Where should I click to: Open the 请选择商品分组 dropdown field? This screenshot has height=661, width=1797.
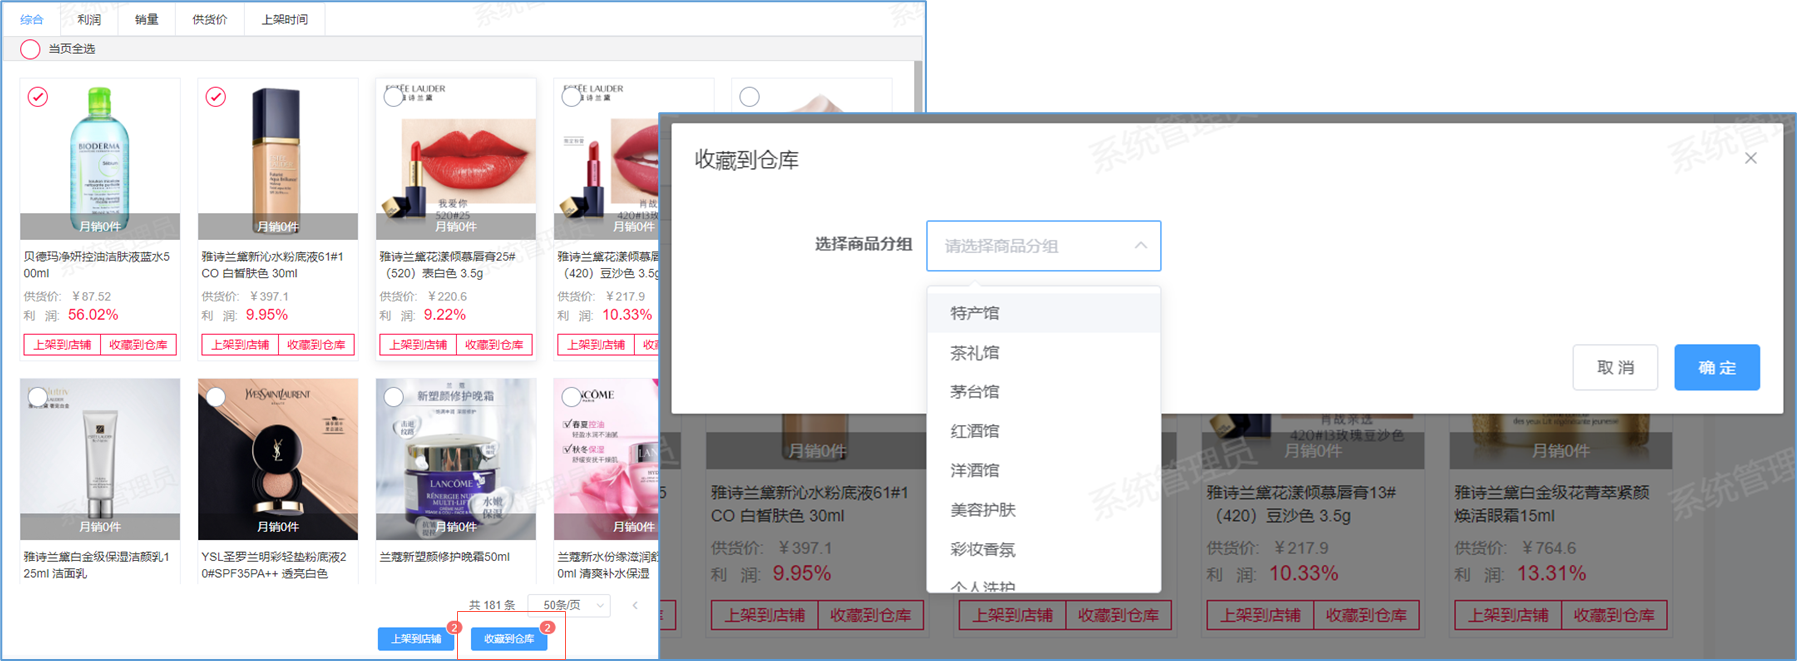[x=1044, y=246]
